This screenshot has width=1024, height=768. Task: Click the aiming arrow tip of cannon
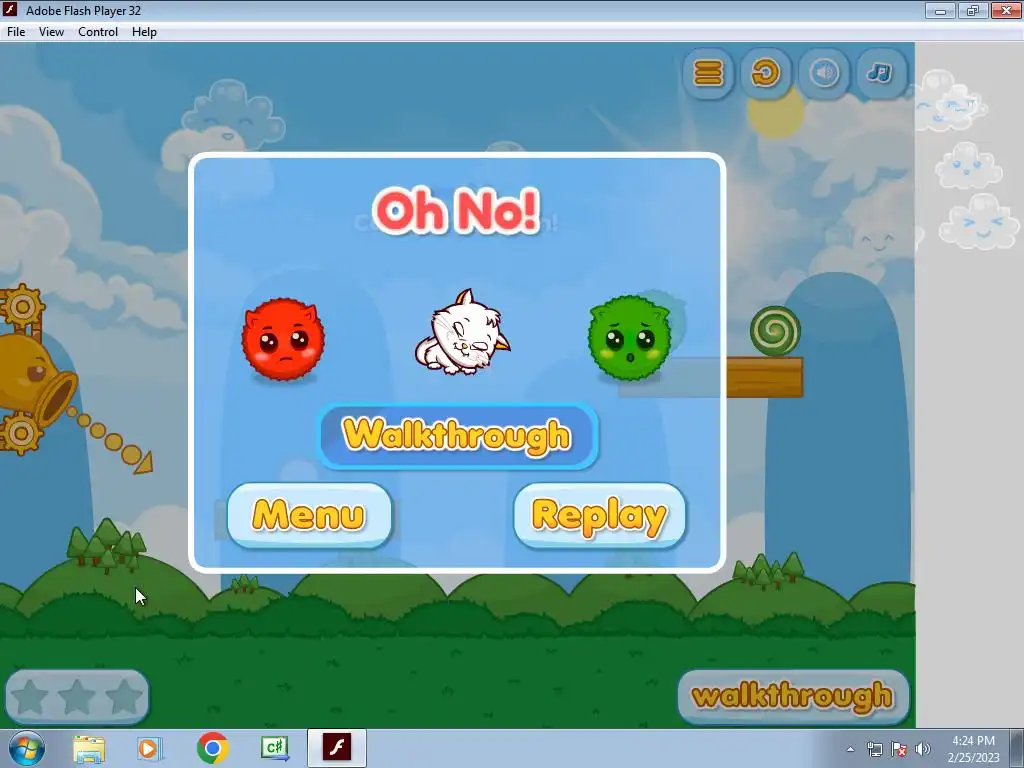pyautogui.click(x=144, y=462)
